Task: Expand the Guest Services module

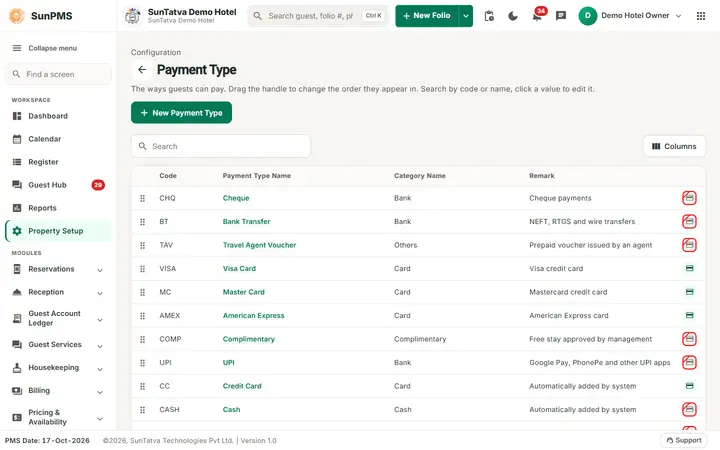Action: click(100, 346)
